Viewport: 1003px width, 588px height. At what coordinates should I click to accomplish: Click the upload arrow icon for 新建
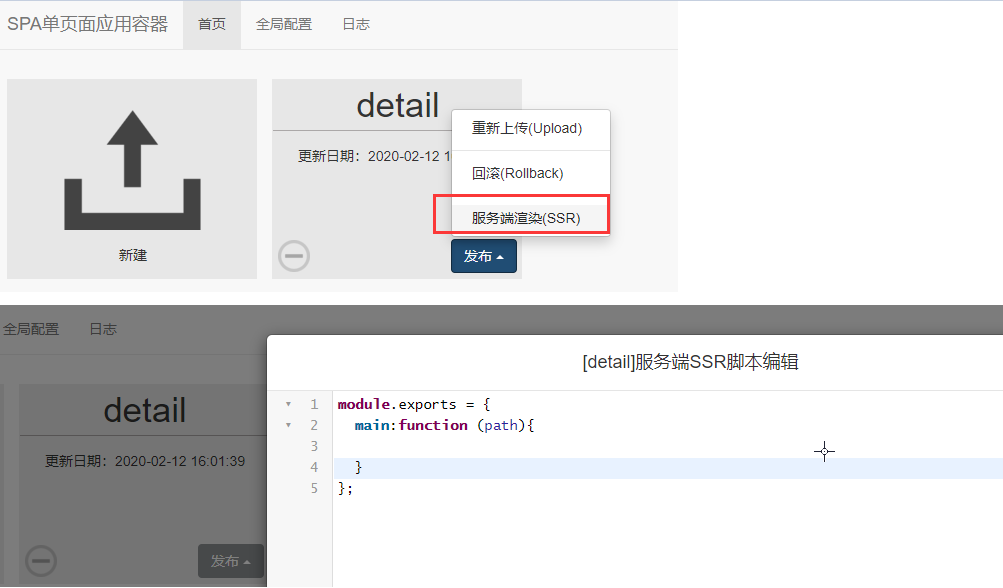tap(132, 170)
